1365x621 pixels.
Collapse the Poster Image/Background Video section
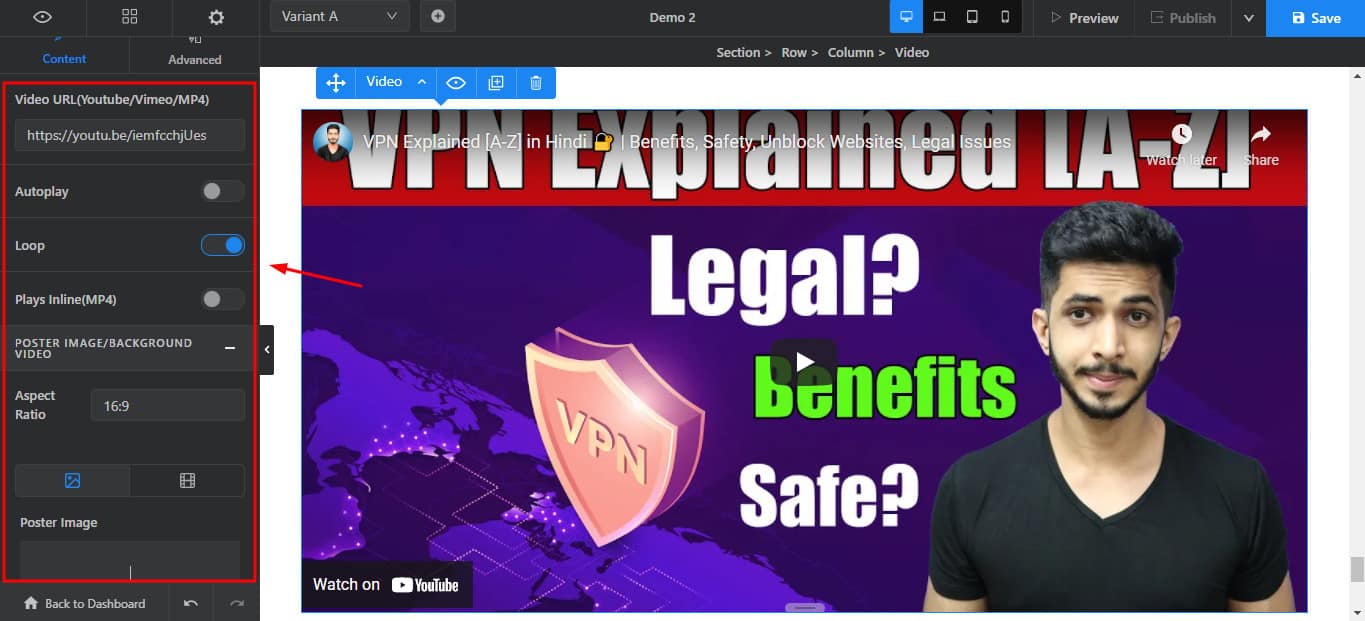coord(230,348)
